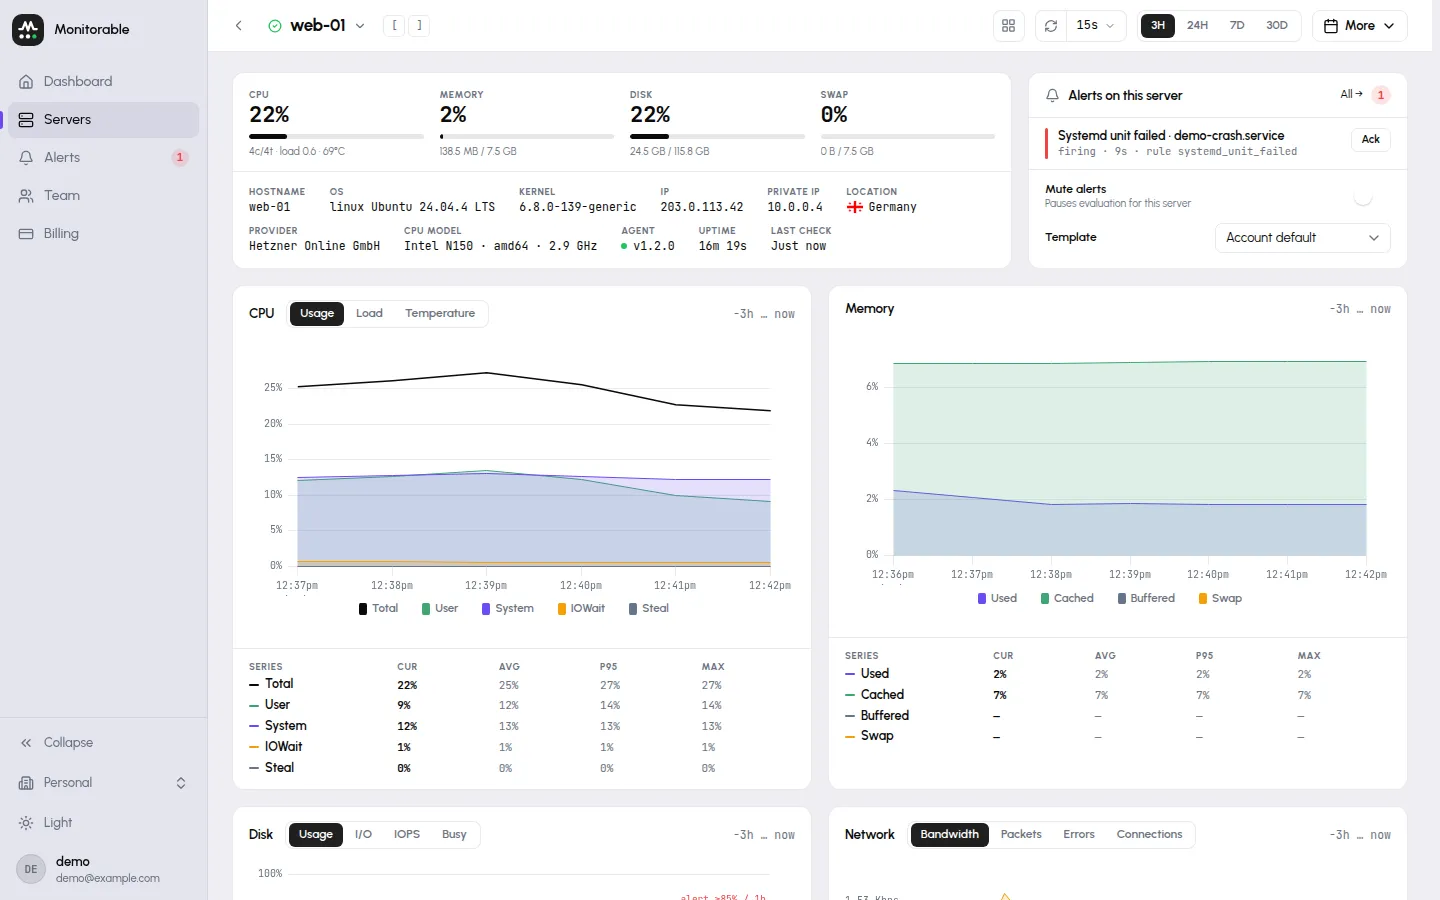Image resolution: width=1440 pixels, height=900 pixels.
Task: Click the right bracket next-server button
Action: [419, 26]
